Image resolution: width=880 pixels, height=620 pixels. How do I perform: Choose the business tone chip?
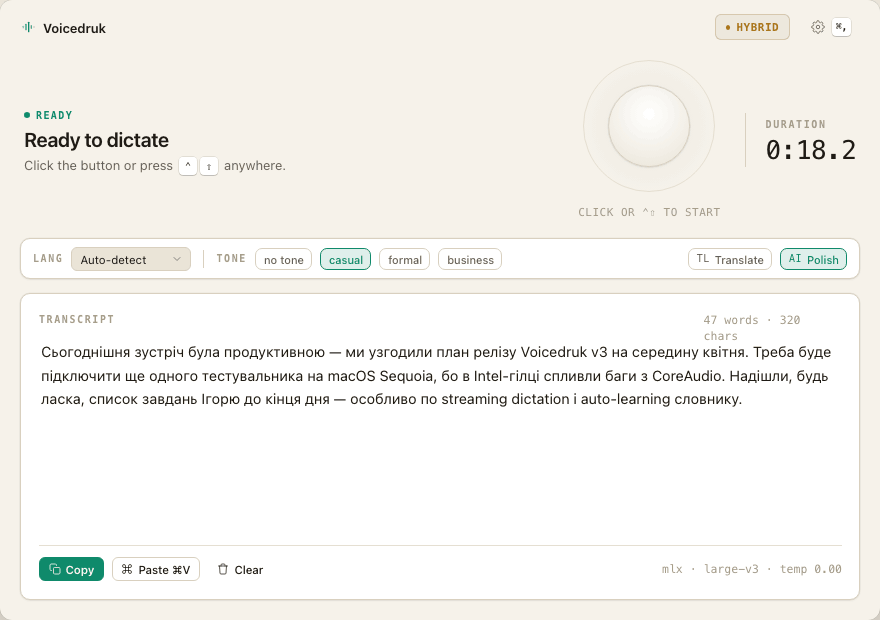470,259
